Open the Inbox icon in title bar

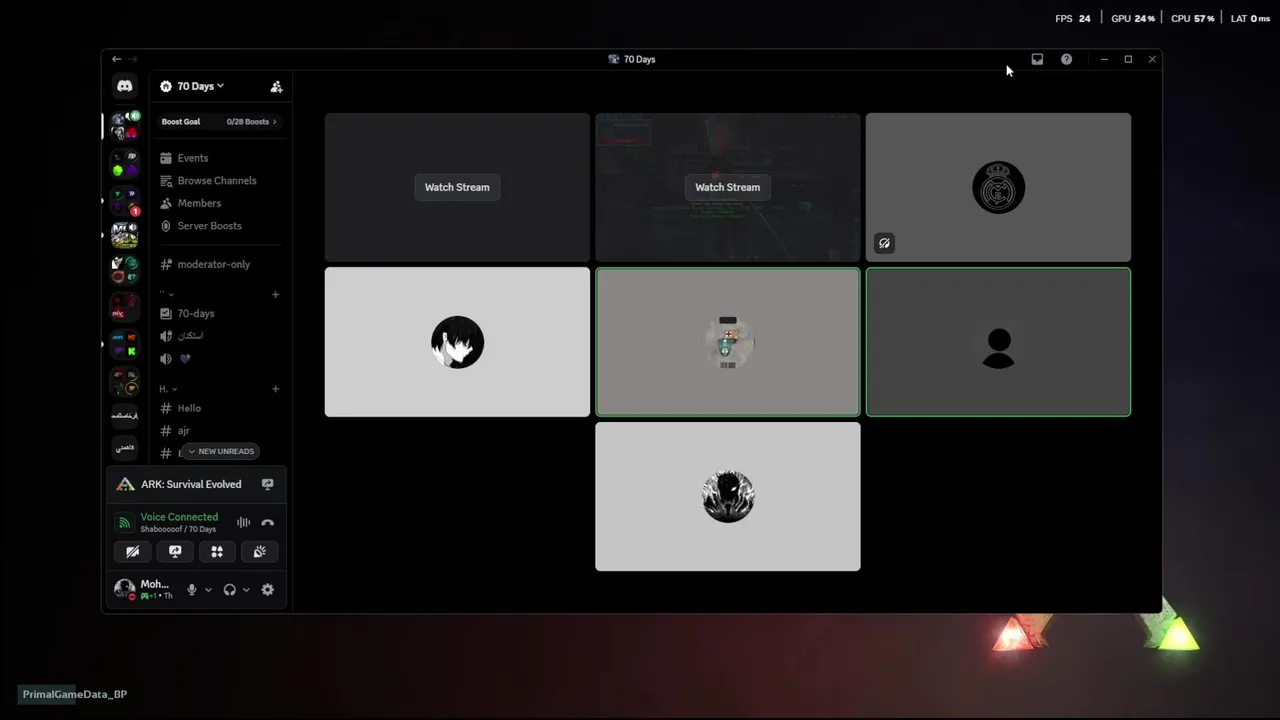click(1037, 59)
